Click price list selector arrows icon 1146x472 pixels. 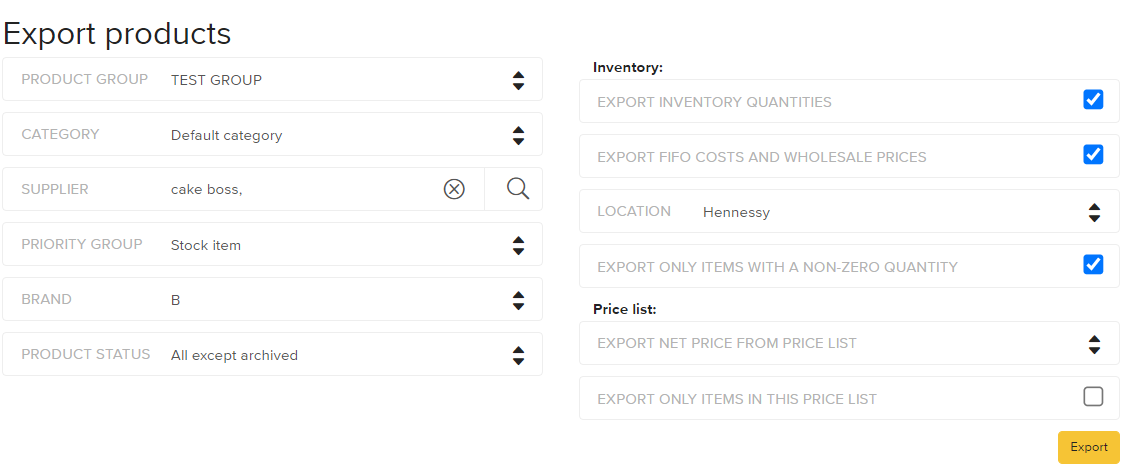[1094, 344]
